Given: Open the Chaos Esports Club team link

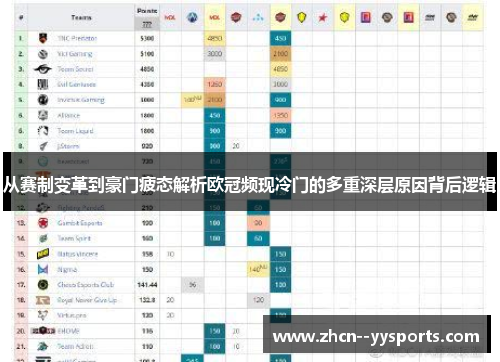Looking at the screenshot, I should 86,285.
